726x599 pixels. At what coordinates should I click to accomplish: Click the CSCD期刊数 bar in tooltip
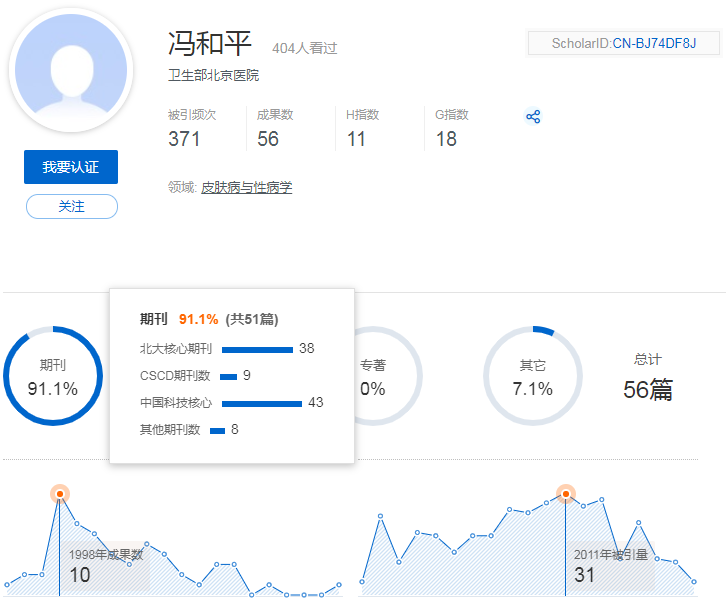pyautogui.click(x=228, y=376)
